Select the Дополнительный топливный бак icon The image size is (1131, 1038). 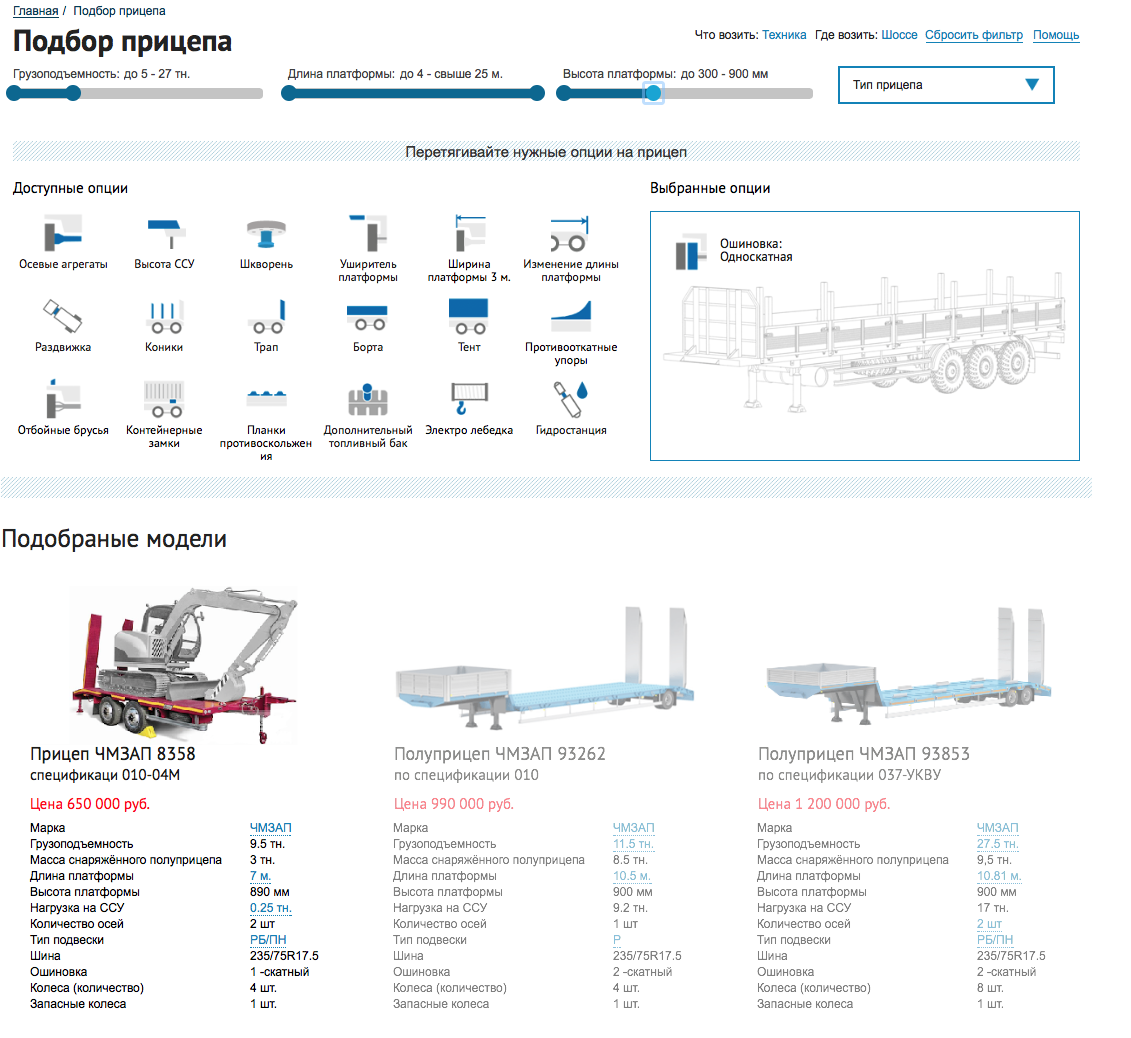click(368, 399)
